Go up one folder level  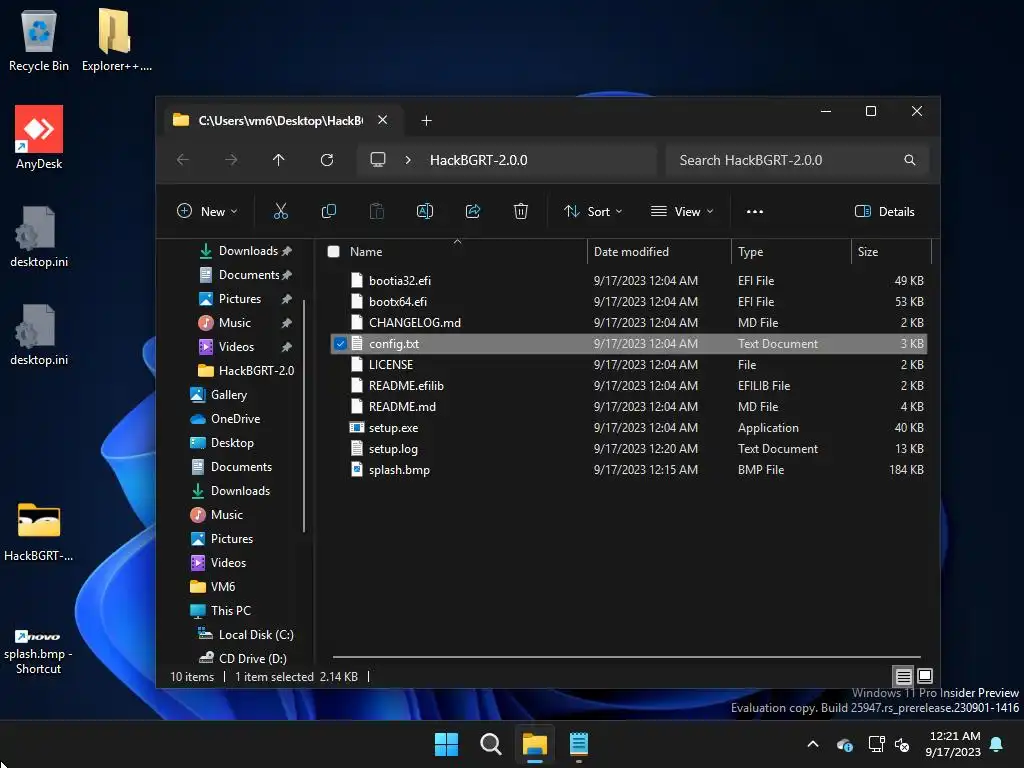click(x=279, y=160)
